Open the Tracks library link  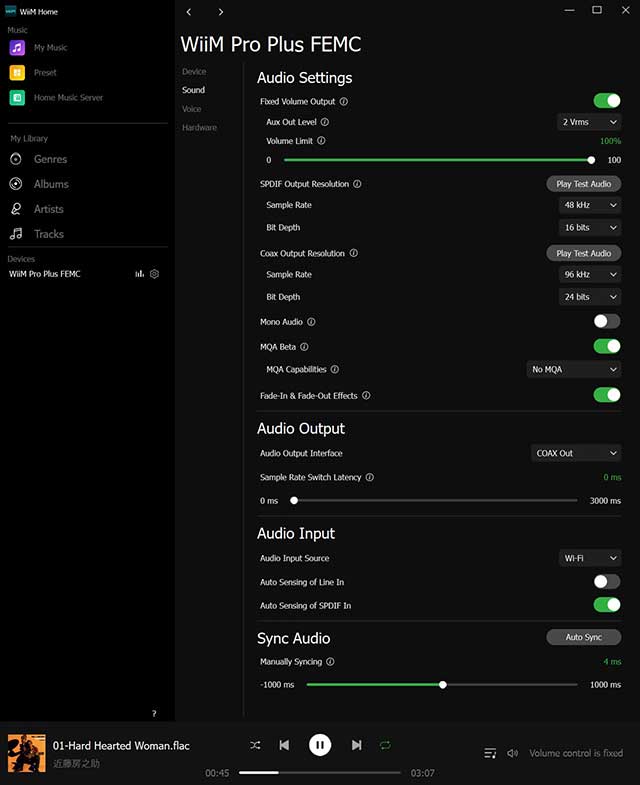coord(49,234)
